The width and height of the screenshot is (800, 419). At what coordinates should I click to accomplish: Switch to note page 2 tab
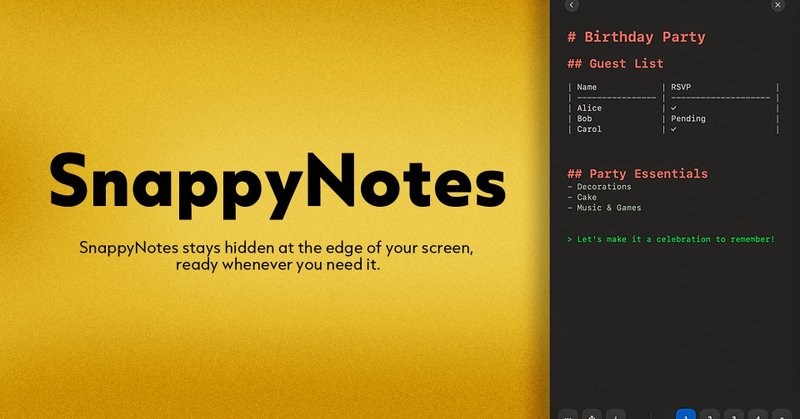click(x=710, y=414)
